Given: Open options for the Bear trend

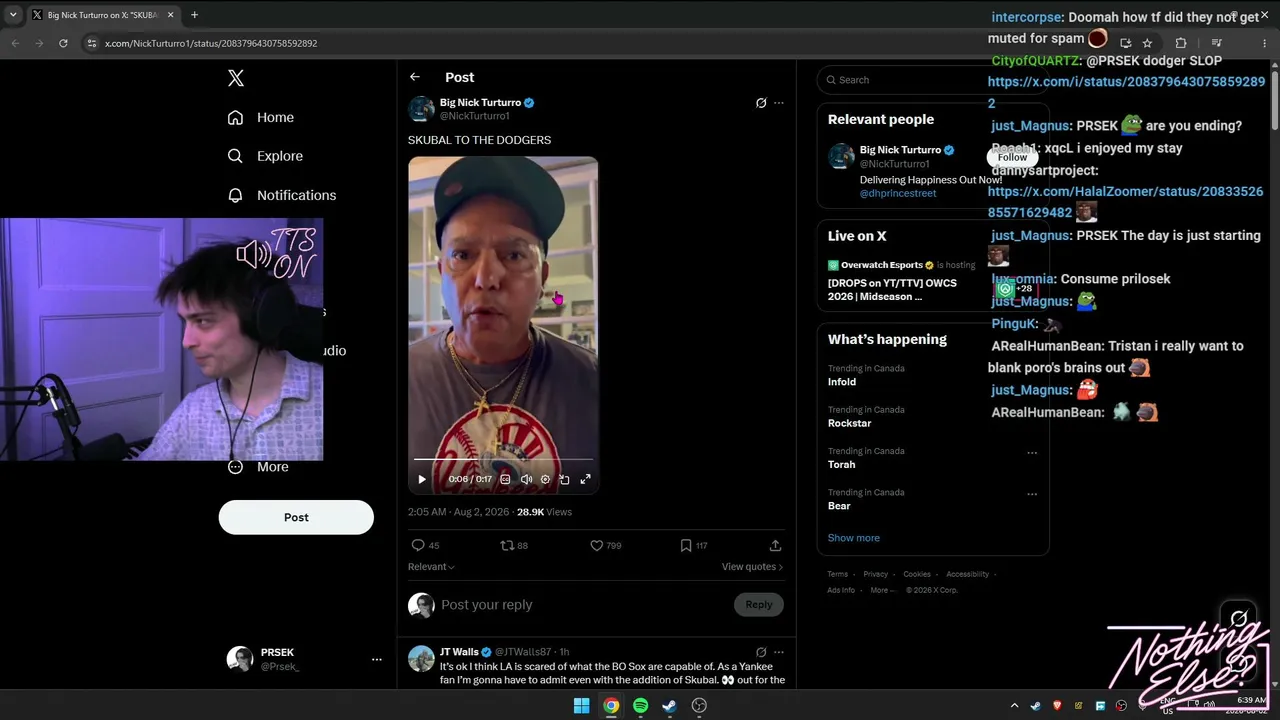Looking at the screenshot, I should click(x=1032, y=493).
